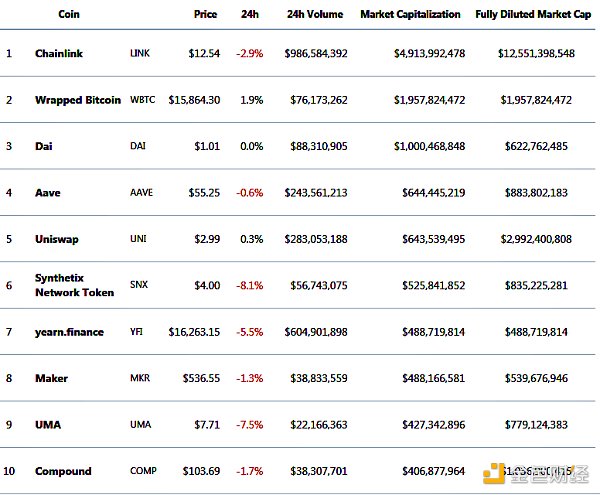Sort by 24h Volume header
Image resolution: width=600 pixels, height=495 pixels.
point(314,15)
